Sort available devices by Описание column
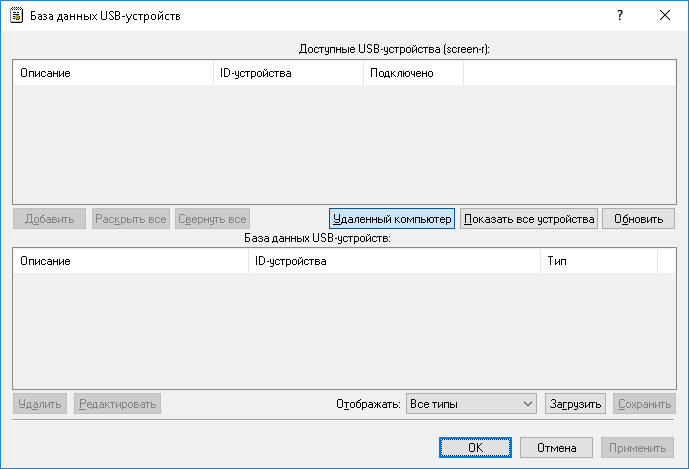Viewport: 689px width, 469px height. [112, 74]
